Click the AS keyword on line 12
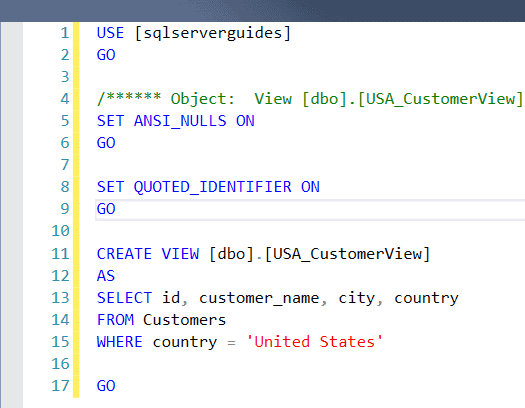525x408 pixels. [106, 276]
